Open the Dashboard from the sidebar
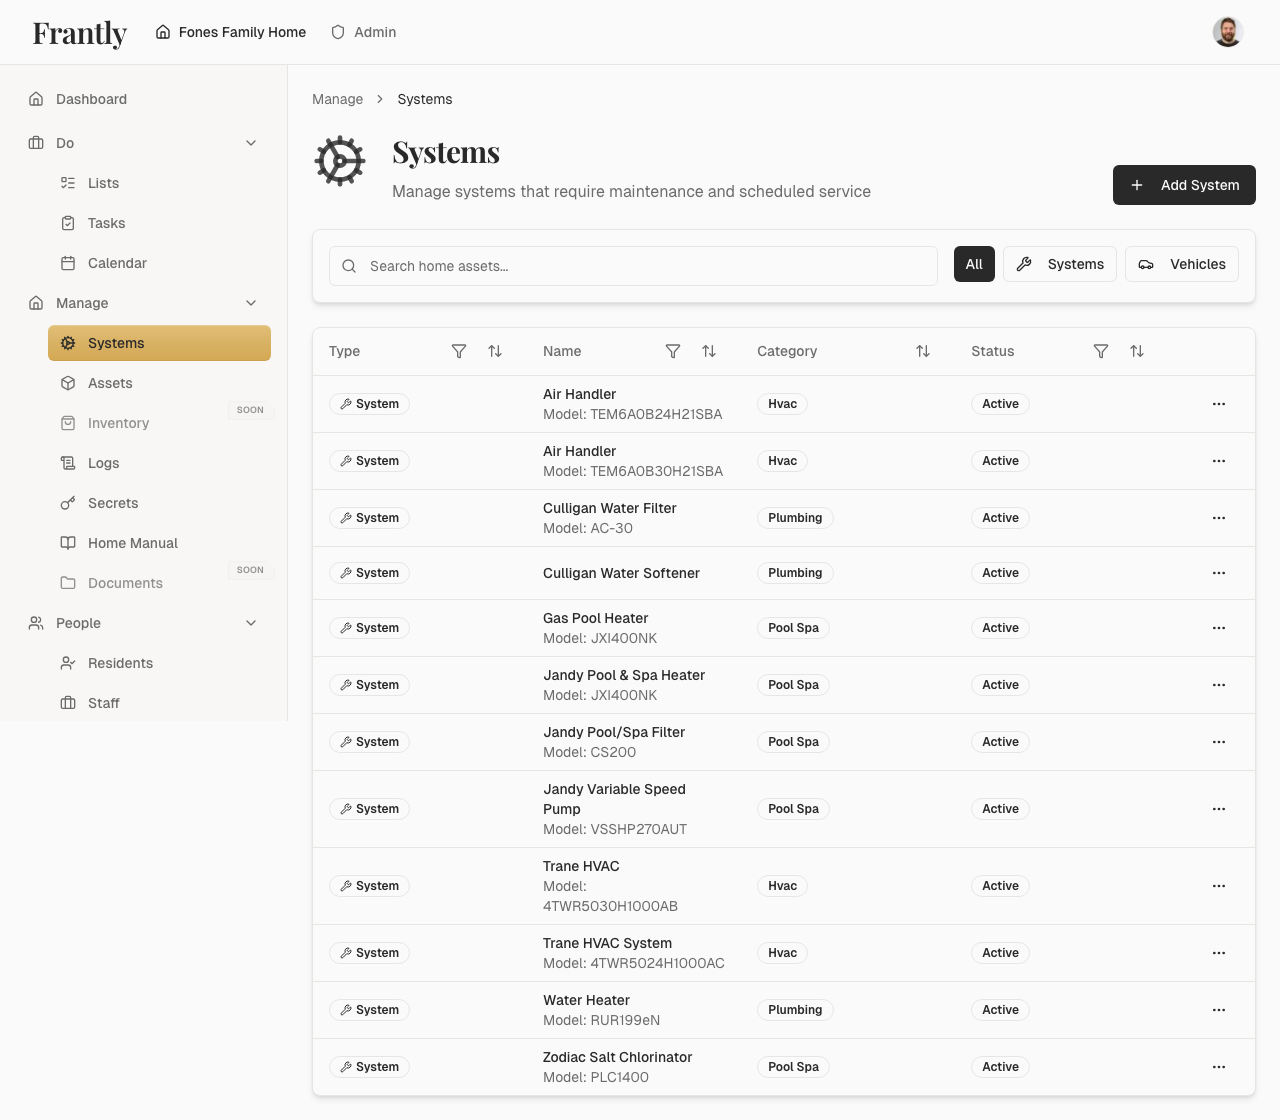This screenshot has height=1120, width=1280. tap(91, 99)
